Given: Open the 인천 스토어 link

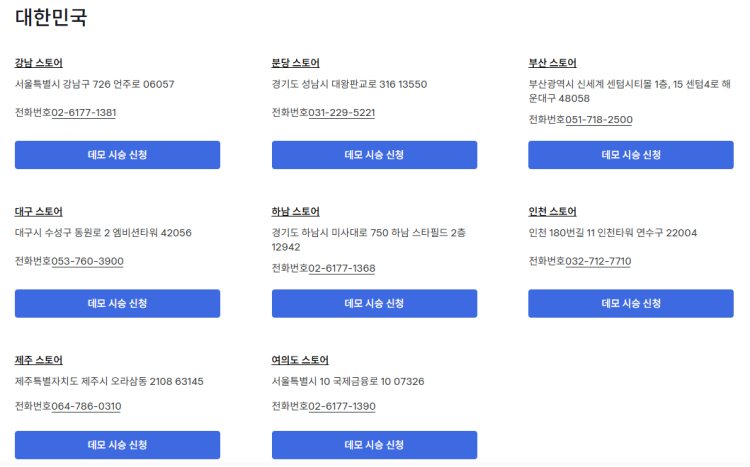Looking at the screenshot, I should coord(552,212).
